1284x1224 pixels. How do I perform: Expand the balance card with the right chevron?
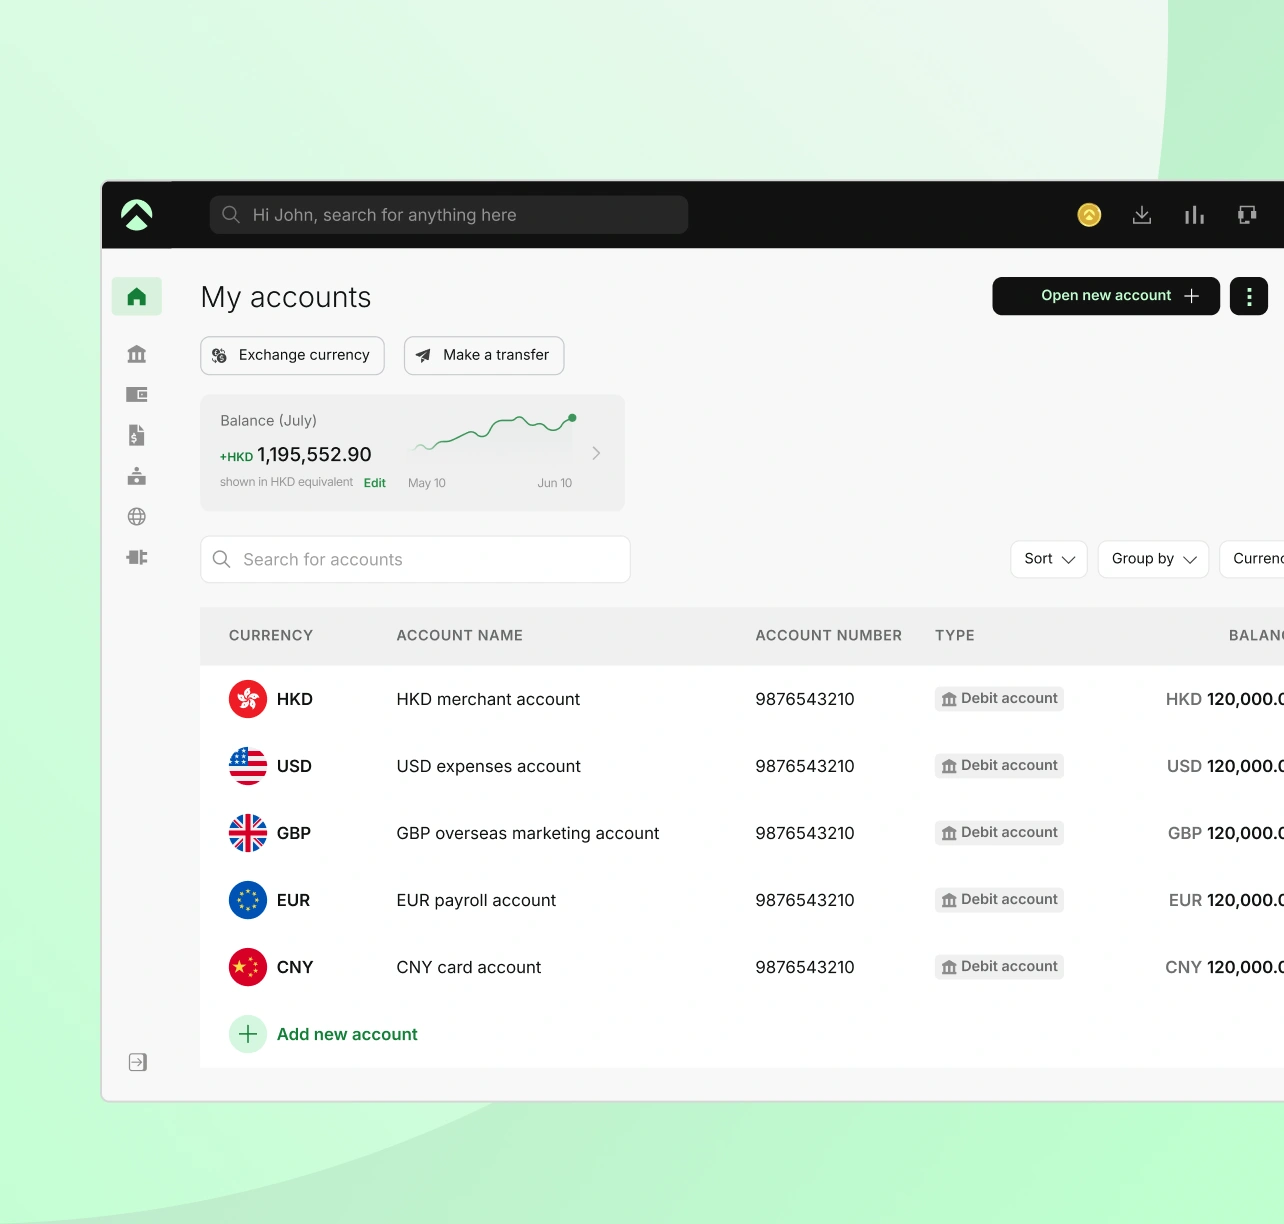(x=596, y=453)
